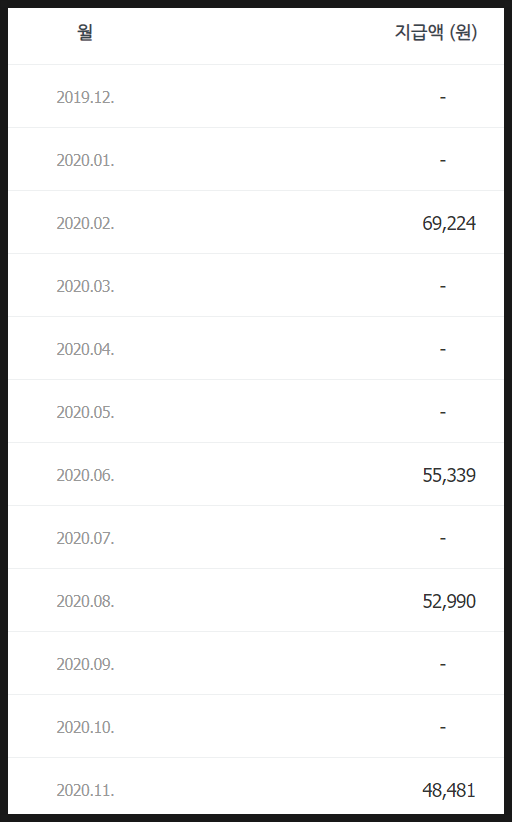Select the 2019.12. month row

tap(256, 97)
